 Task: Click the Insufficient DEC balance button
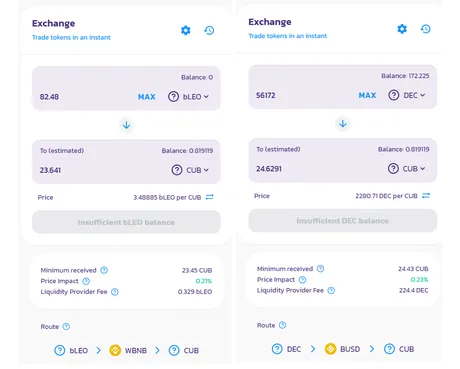tap(343, 221)
